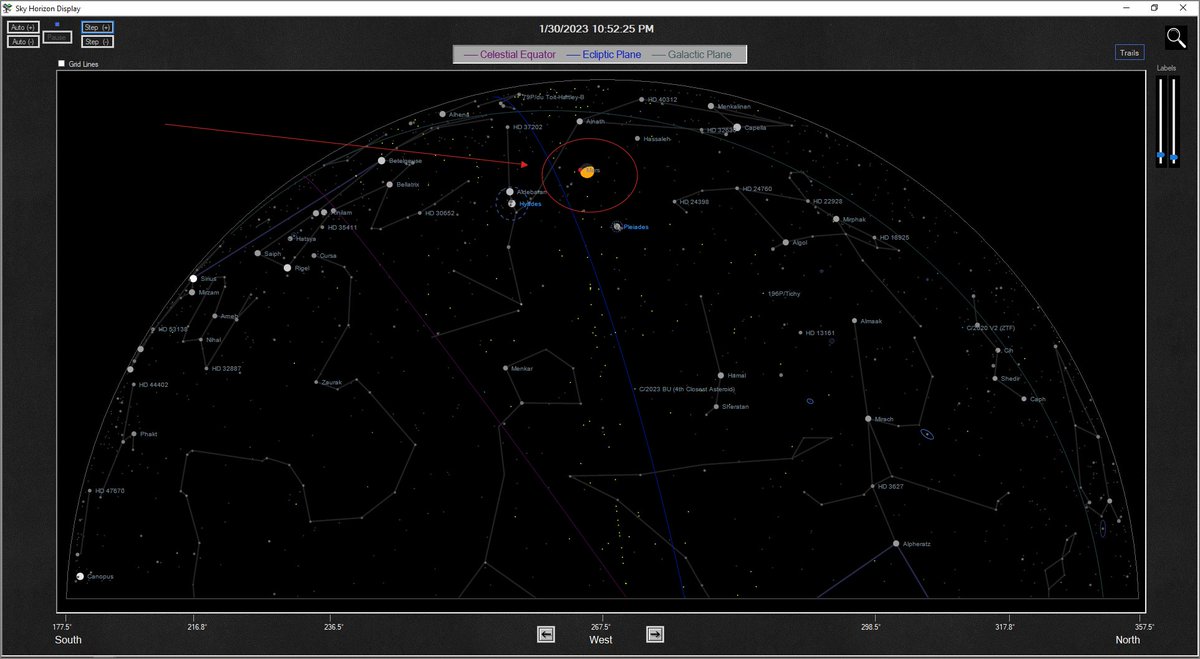
Task: Click the Hamal star label
Action: pos(737,375)
